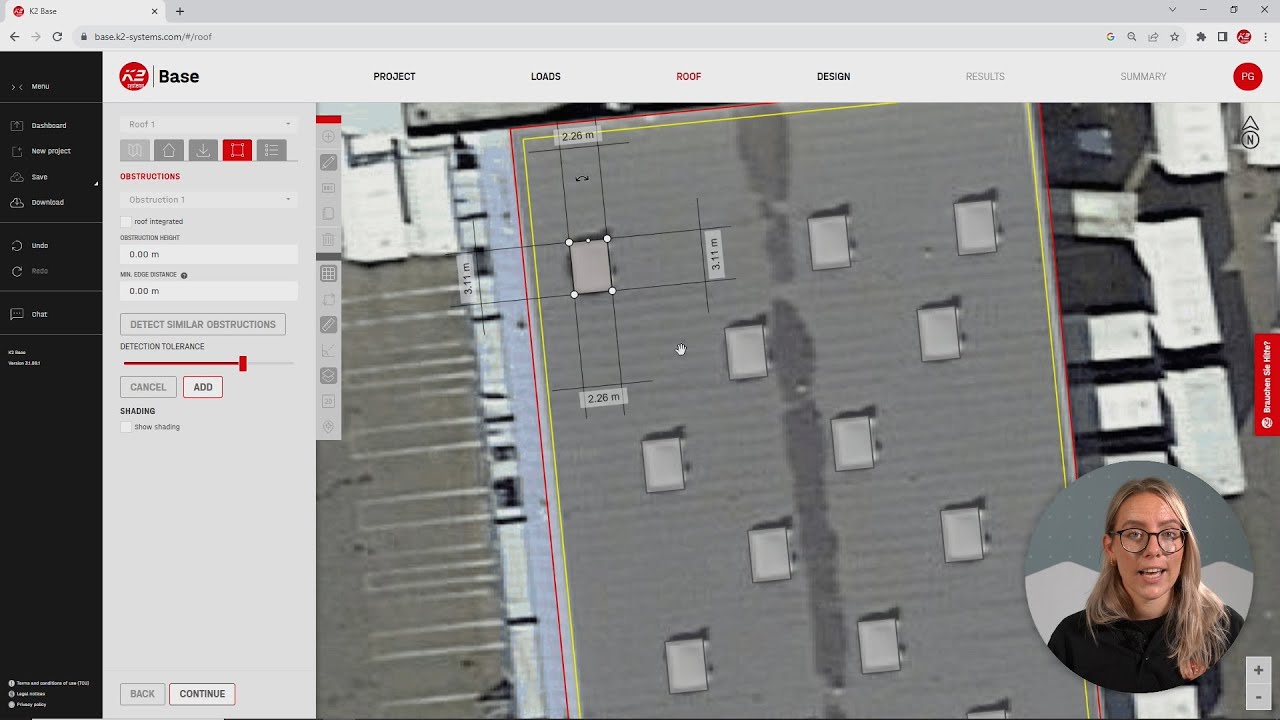The height and width of the screenshot is (720, 1280).
Task: Click the CONTINUE button
Action: pyautogui.click(x=202, y=694)
